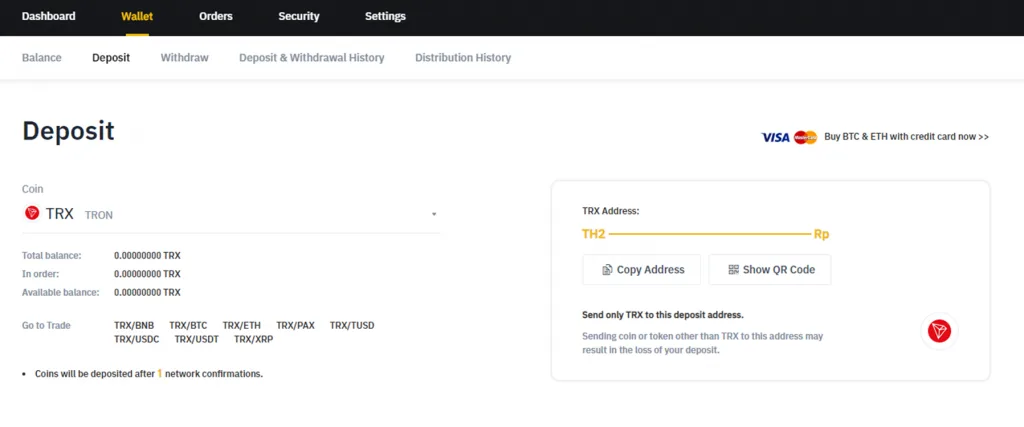1024x427 pixels.
Task: Open Settings in top navigation
Action: coord(385,16)
